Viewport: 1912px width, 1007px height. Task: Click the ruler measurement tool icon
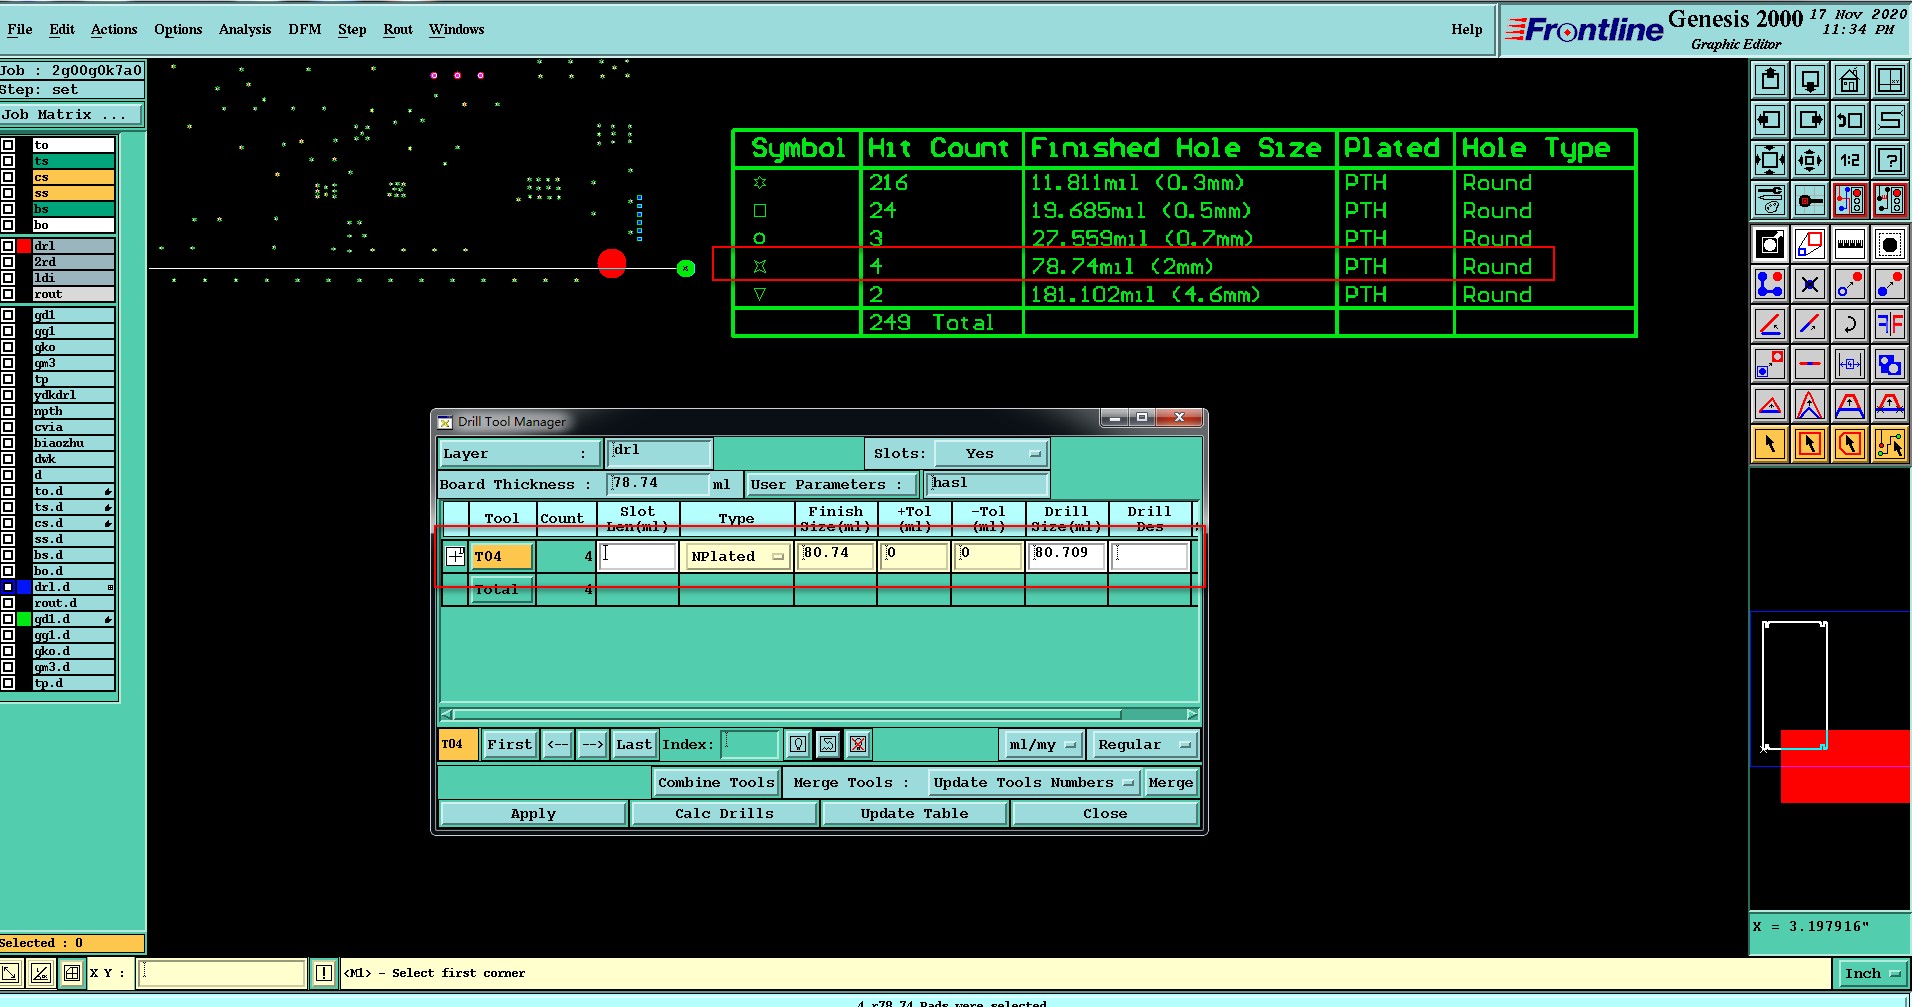point(1849,244)
